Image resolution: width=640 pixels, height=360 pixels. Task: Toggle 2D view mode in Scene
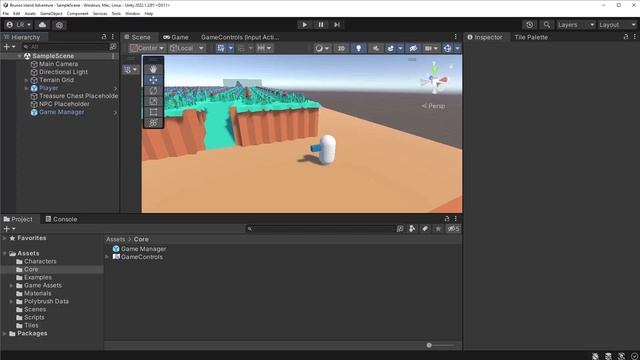coord(341,48)
